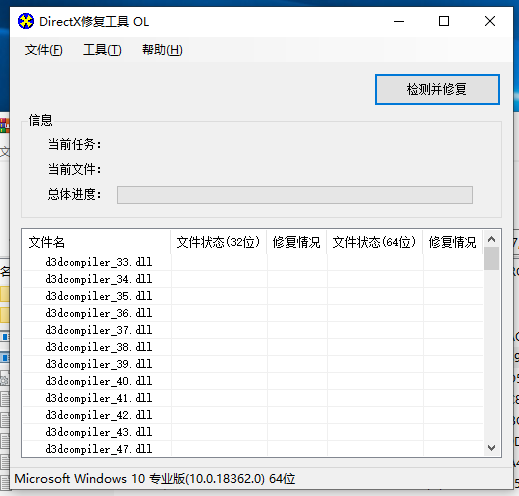This screenshot has width=519, height=496.
Task: Click the 检测并修复 button
Action: point(437,89)
